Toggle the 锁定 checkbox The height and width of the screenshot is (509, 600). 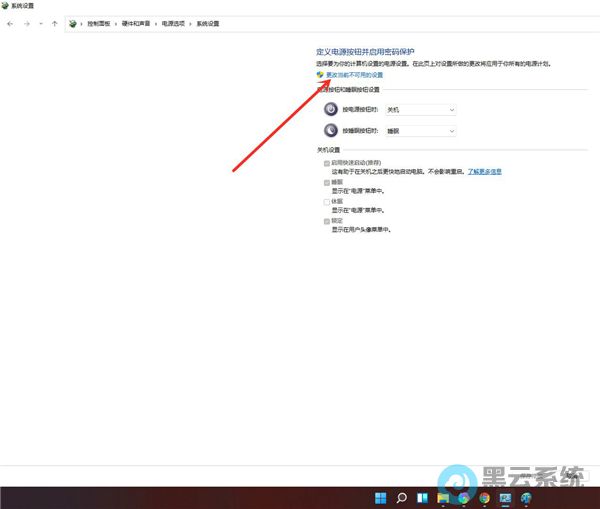tap(326, 220)
